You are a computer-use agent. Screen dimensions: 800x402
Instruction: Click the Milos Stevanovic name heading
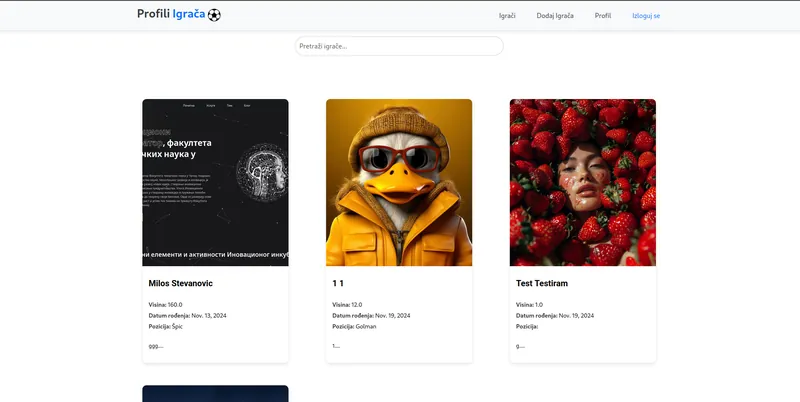click(181, 283)
